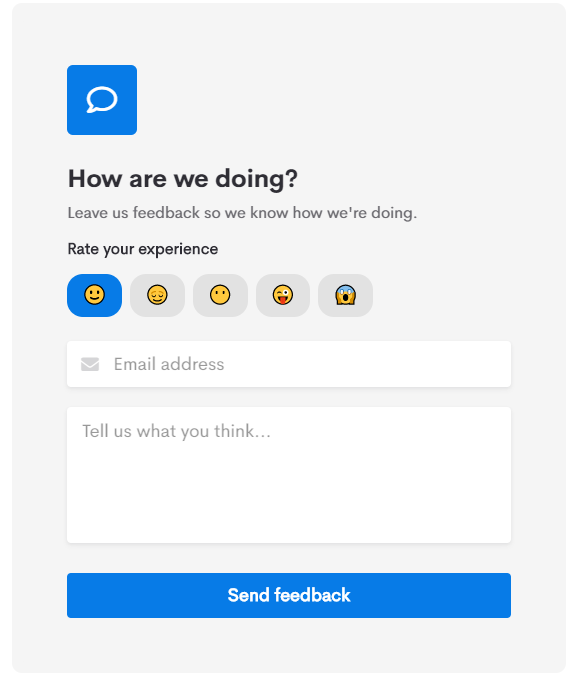
Task: Choose the relieved face emoji
Action: (x=157, y=295)
